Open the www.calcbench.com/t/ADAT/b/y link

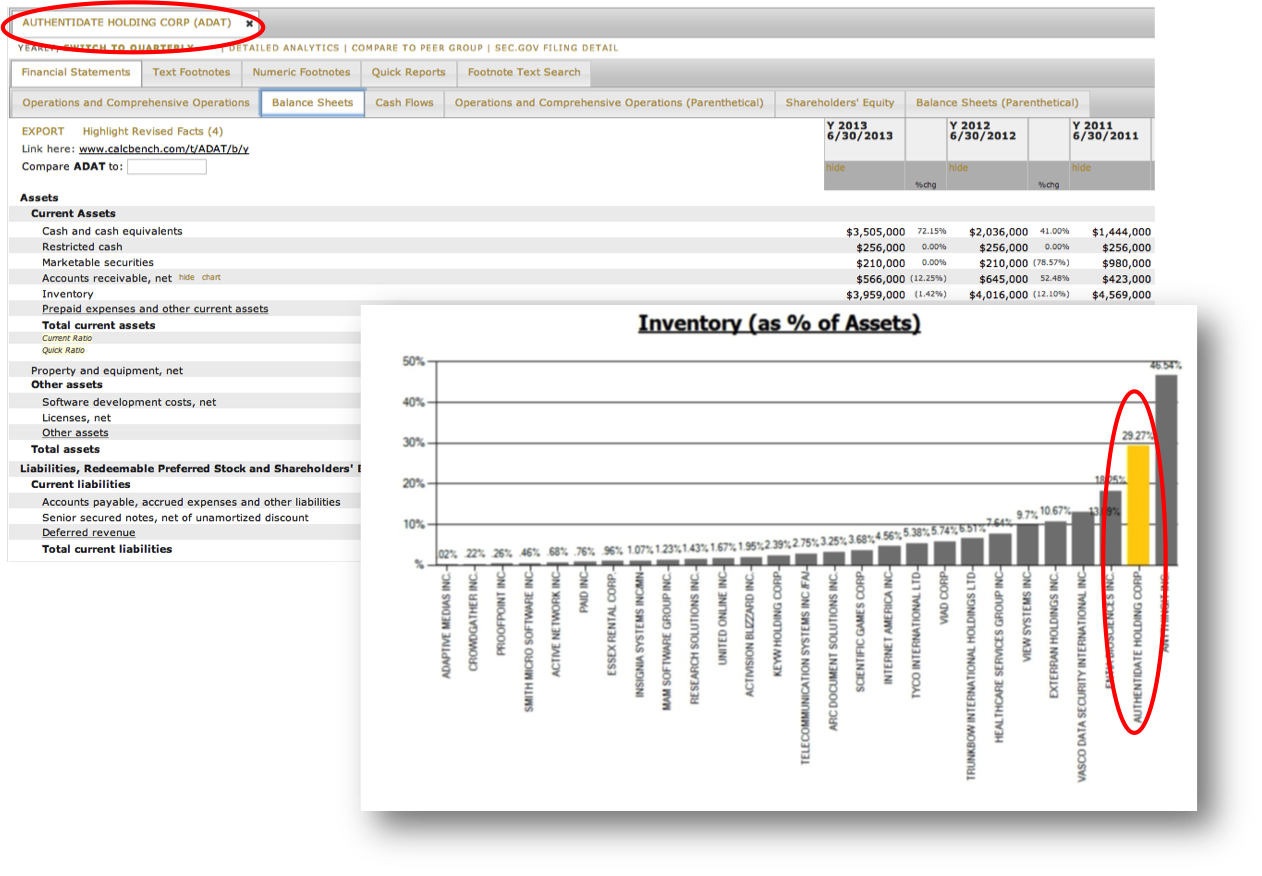pyautogui.click(x=164, y=149)
